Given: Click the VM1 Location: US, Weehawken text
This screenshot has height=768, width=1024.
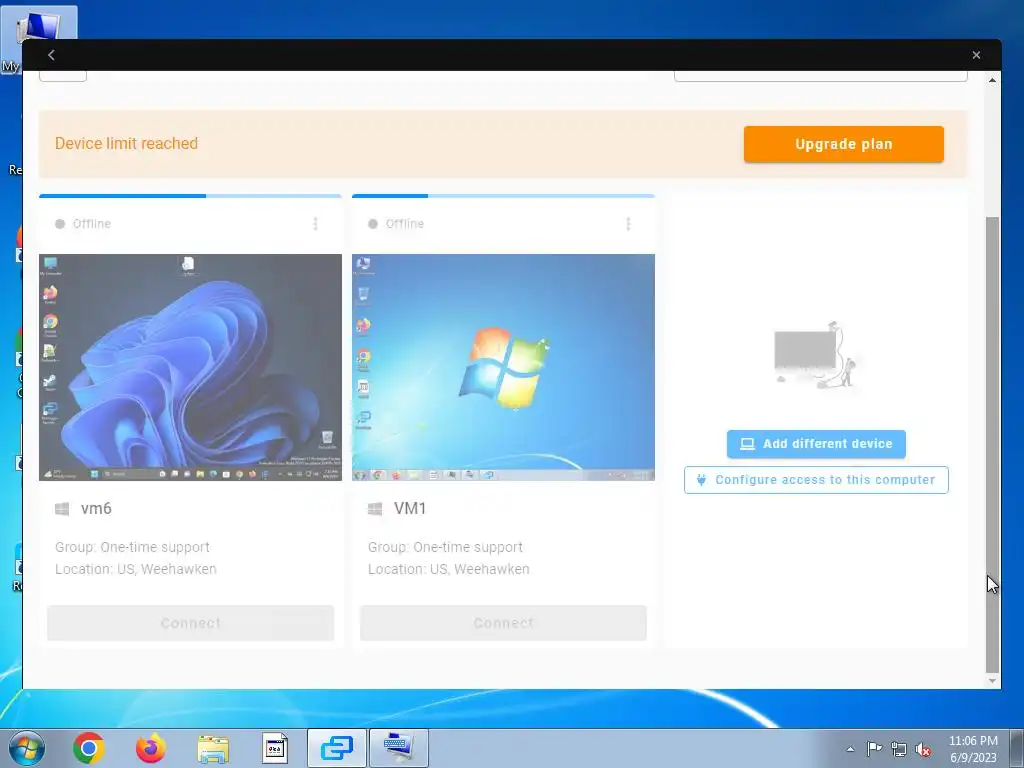Looking at the screenshot, I should click(x=448, y=569).
